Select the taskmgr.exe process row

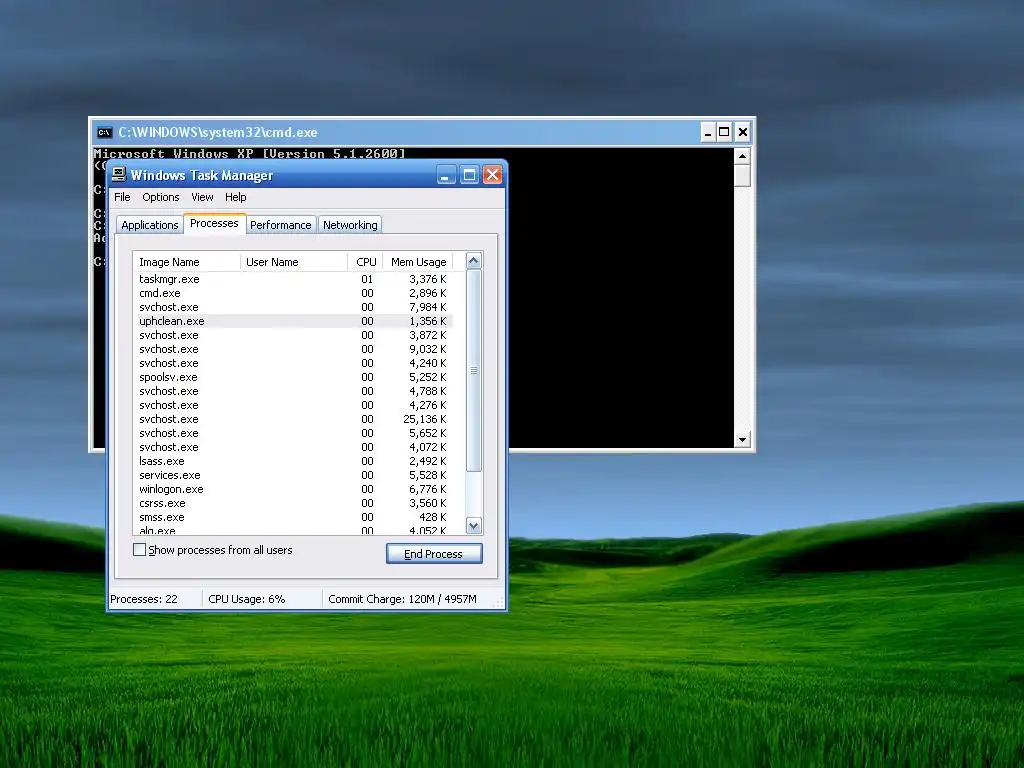pos(293,279)
